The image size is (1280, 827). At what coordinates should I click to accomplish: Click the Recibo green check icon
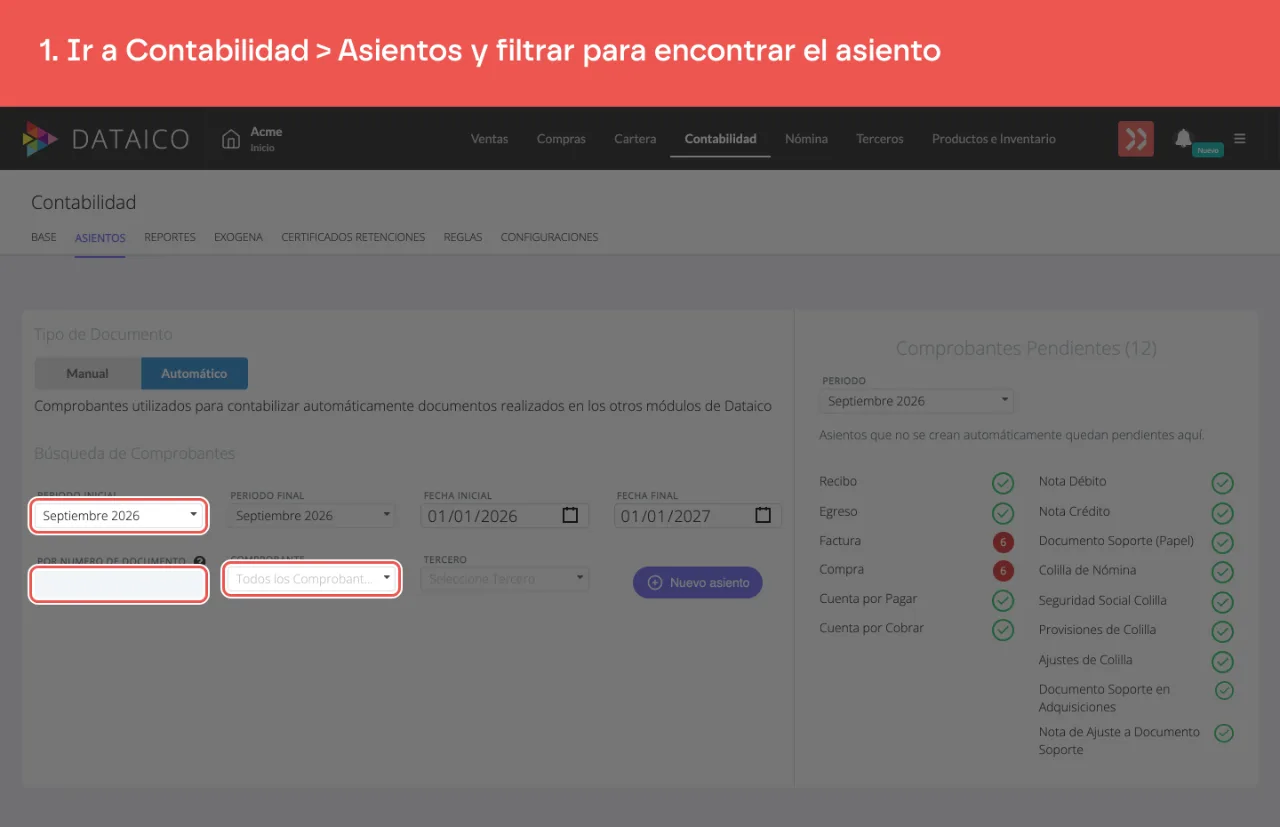[1003, 484]
